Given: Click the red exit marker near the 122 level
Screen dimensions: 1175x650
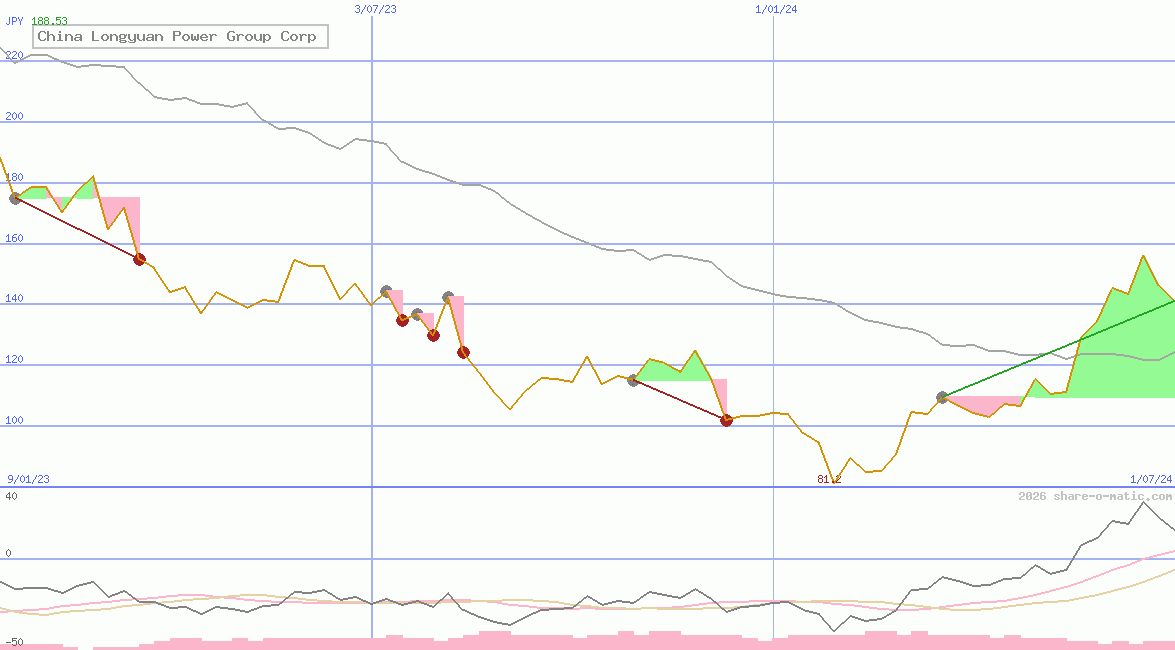Looking at the screenshot, I should (463, 351).
